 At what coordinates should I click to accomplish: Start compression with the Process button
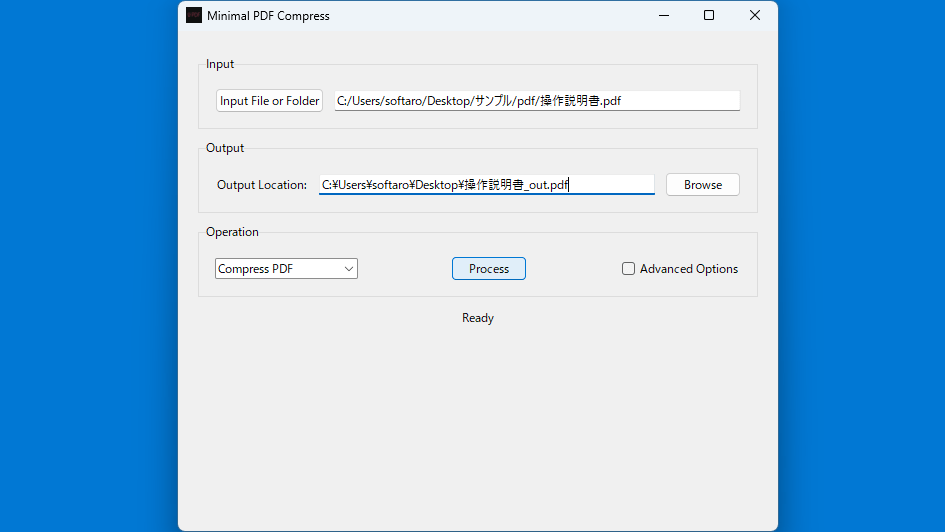click(489, 269)
